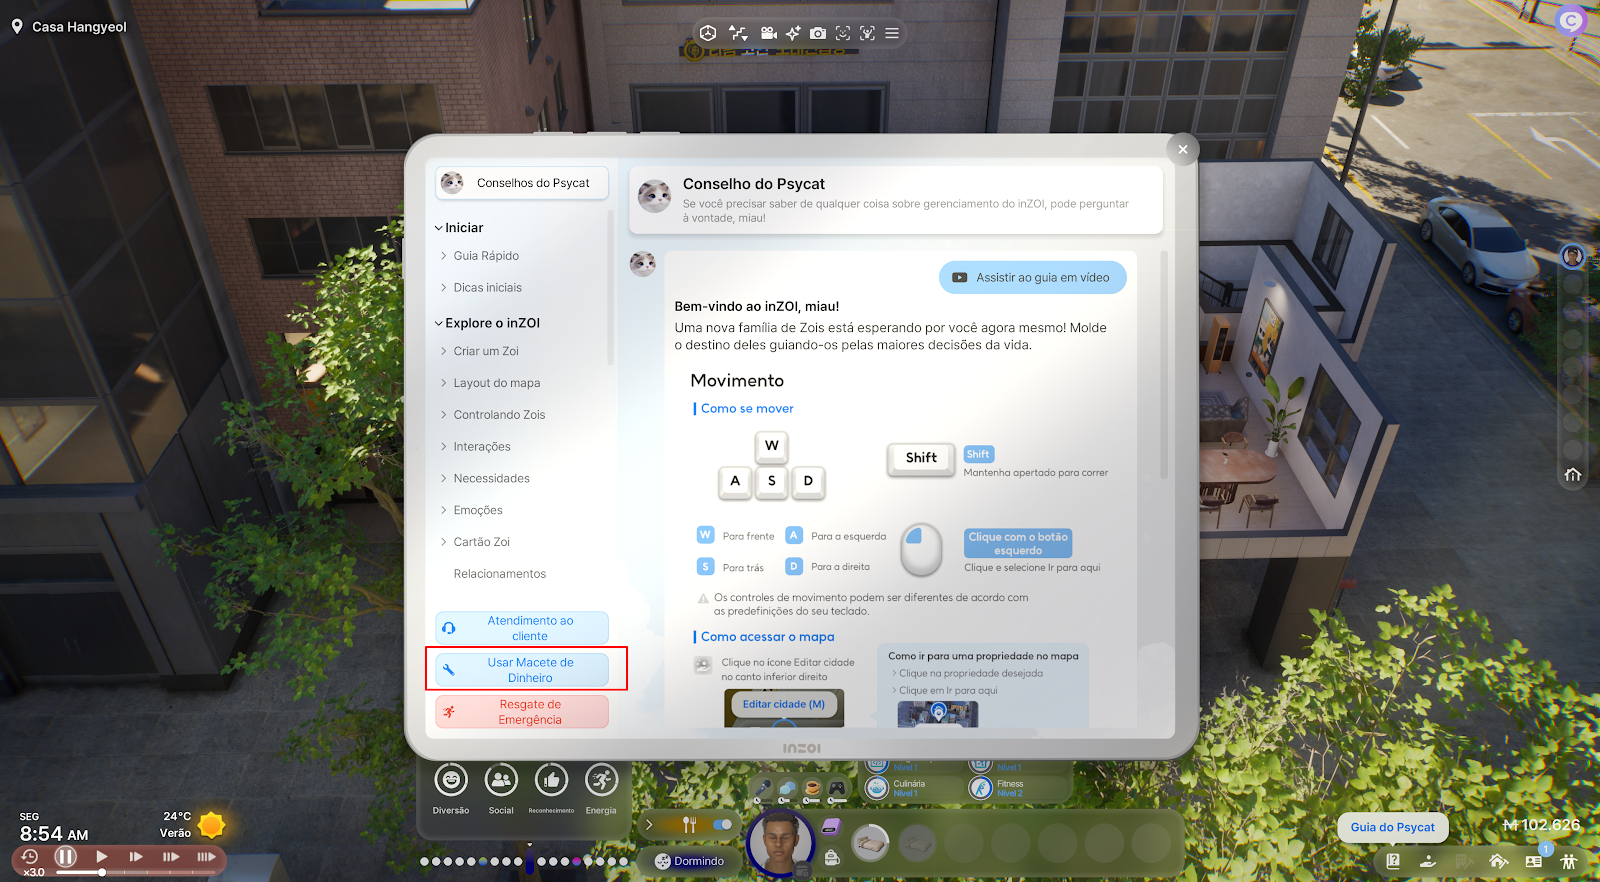Collapse the Iniciar section
The image size is (1600, 882).
pyautogui.click(x=438, y=228)
